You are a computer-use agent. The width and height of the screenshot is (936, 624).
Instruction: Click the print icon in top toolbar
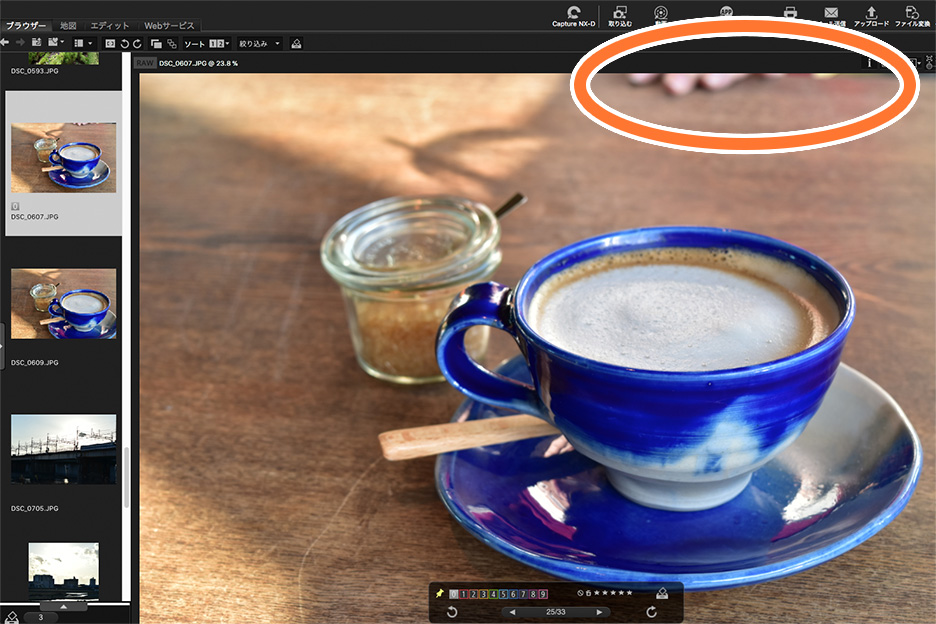[x=790, y=13]
